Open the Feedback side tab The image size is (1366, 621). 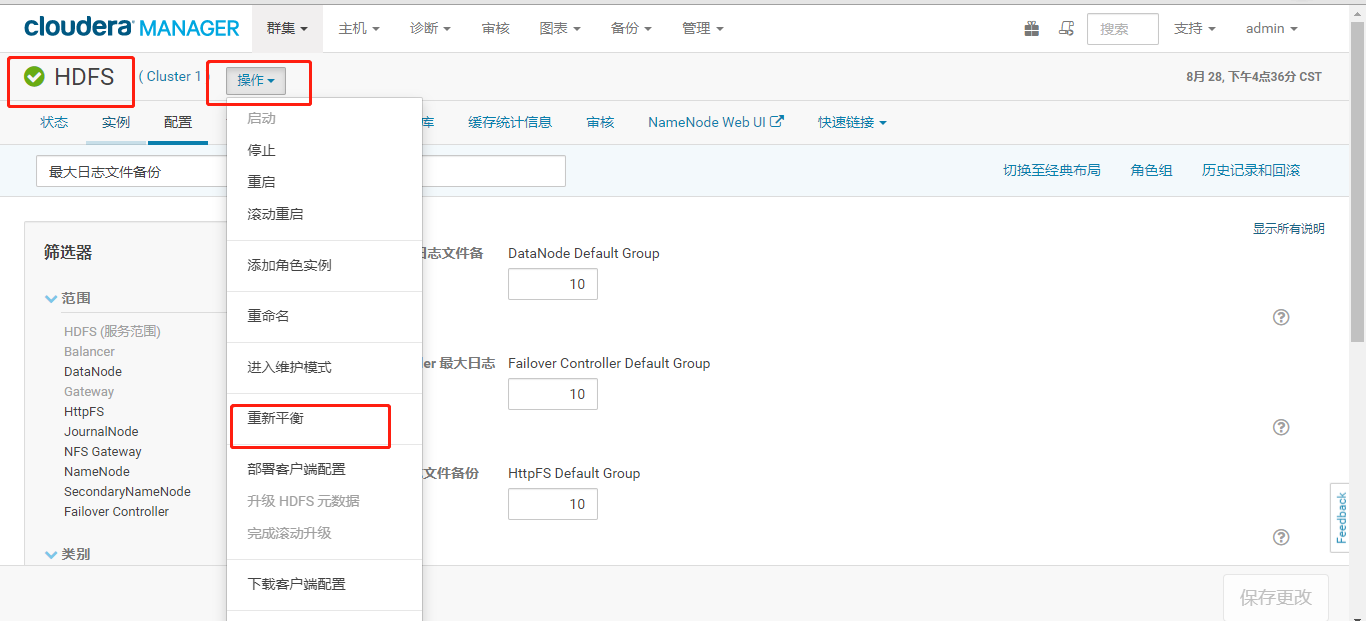pos(1341,518)
